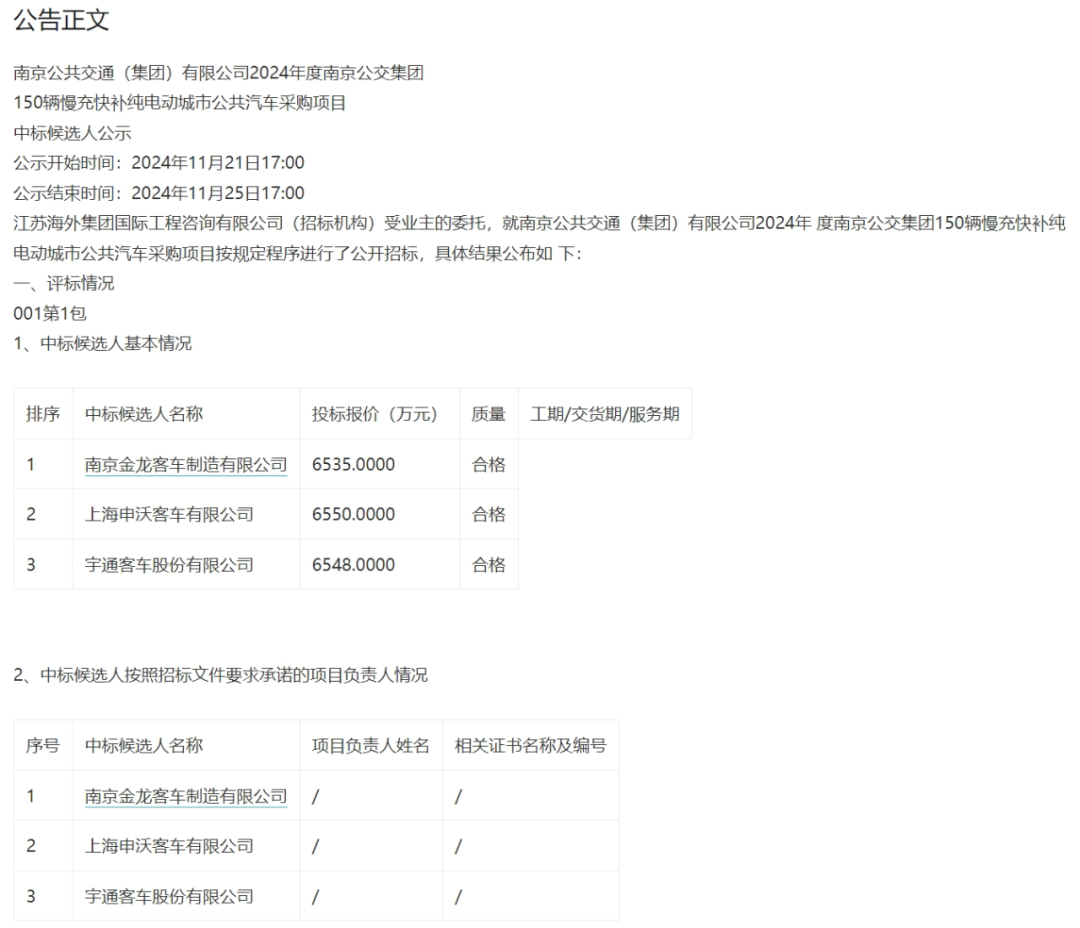Select bid price 6548.0000
Image resolution: width=1080 pixels, height=928 pixels.
pos(353,565)
